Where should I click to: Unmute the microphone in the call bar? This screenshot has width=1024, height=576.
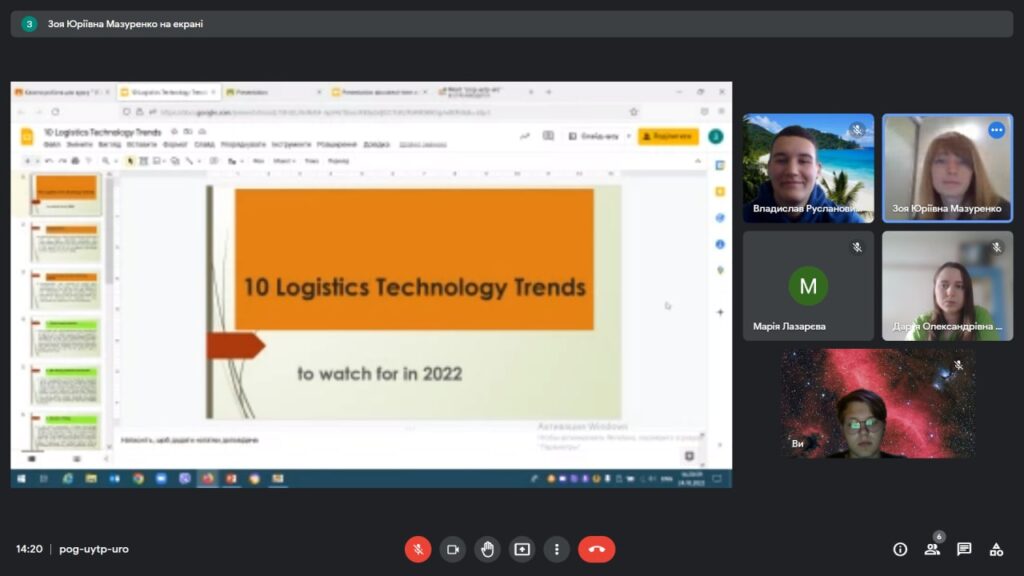[418, 549]
